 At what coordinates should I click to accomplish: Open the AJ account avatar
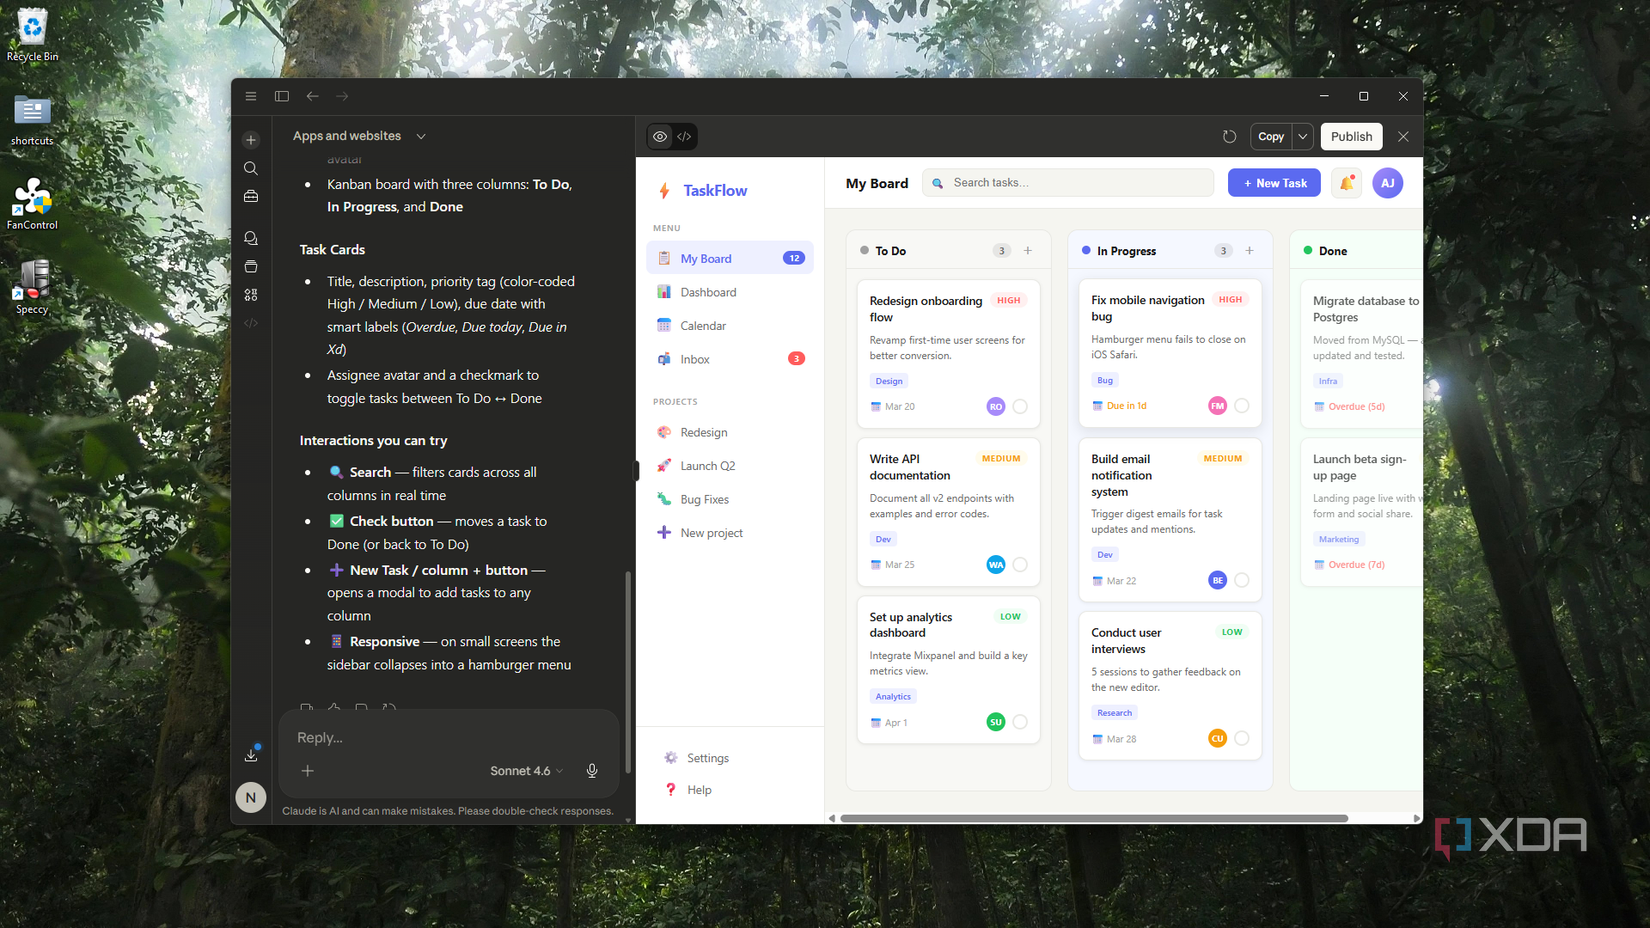tap(1388, 183)
